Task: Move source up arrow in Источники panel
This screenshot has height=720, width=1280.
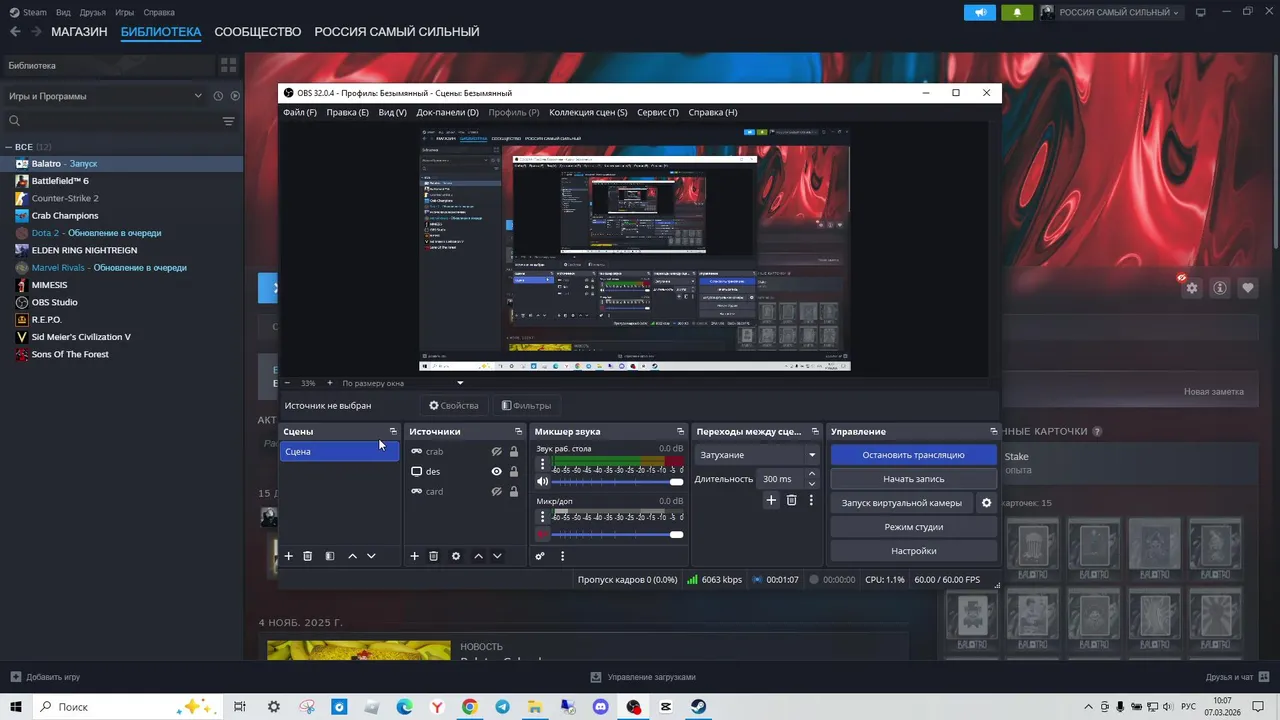Action: (x=478, y=556)
